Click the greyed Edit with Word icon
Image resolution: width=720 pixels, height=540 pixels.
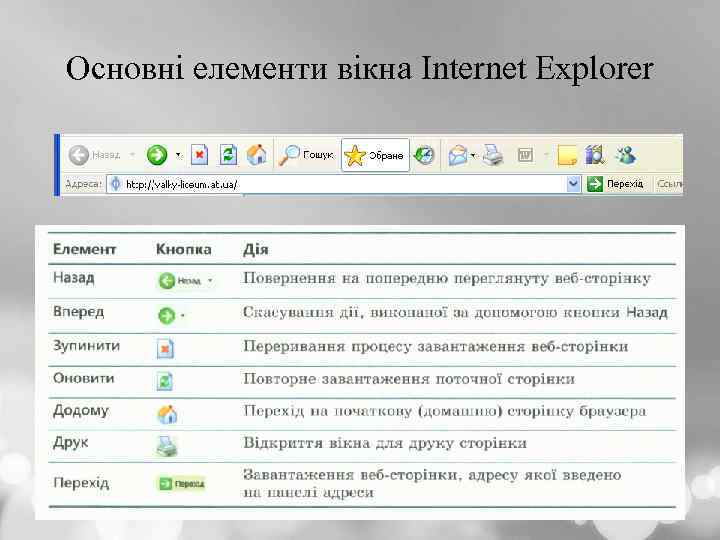[x=525, y=155]
